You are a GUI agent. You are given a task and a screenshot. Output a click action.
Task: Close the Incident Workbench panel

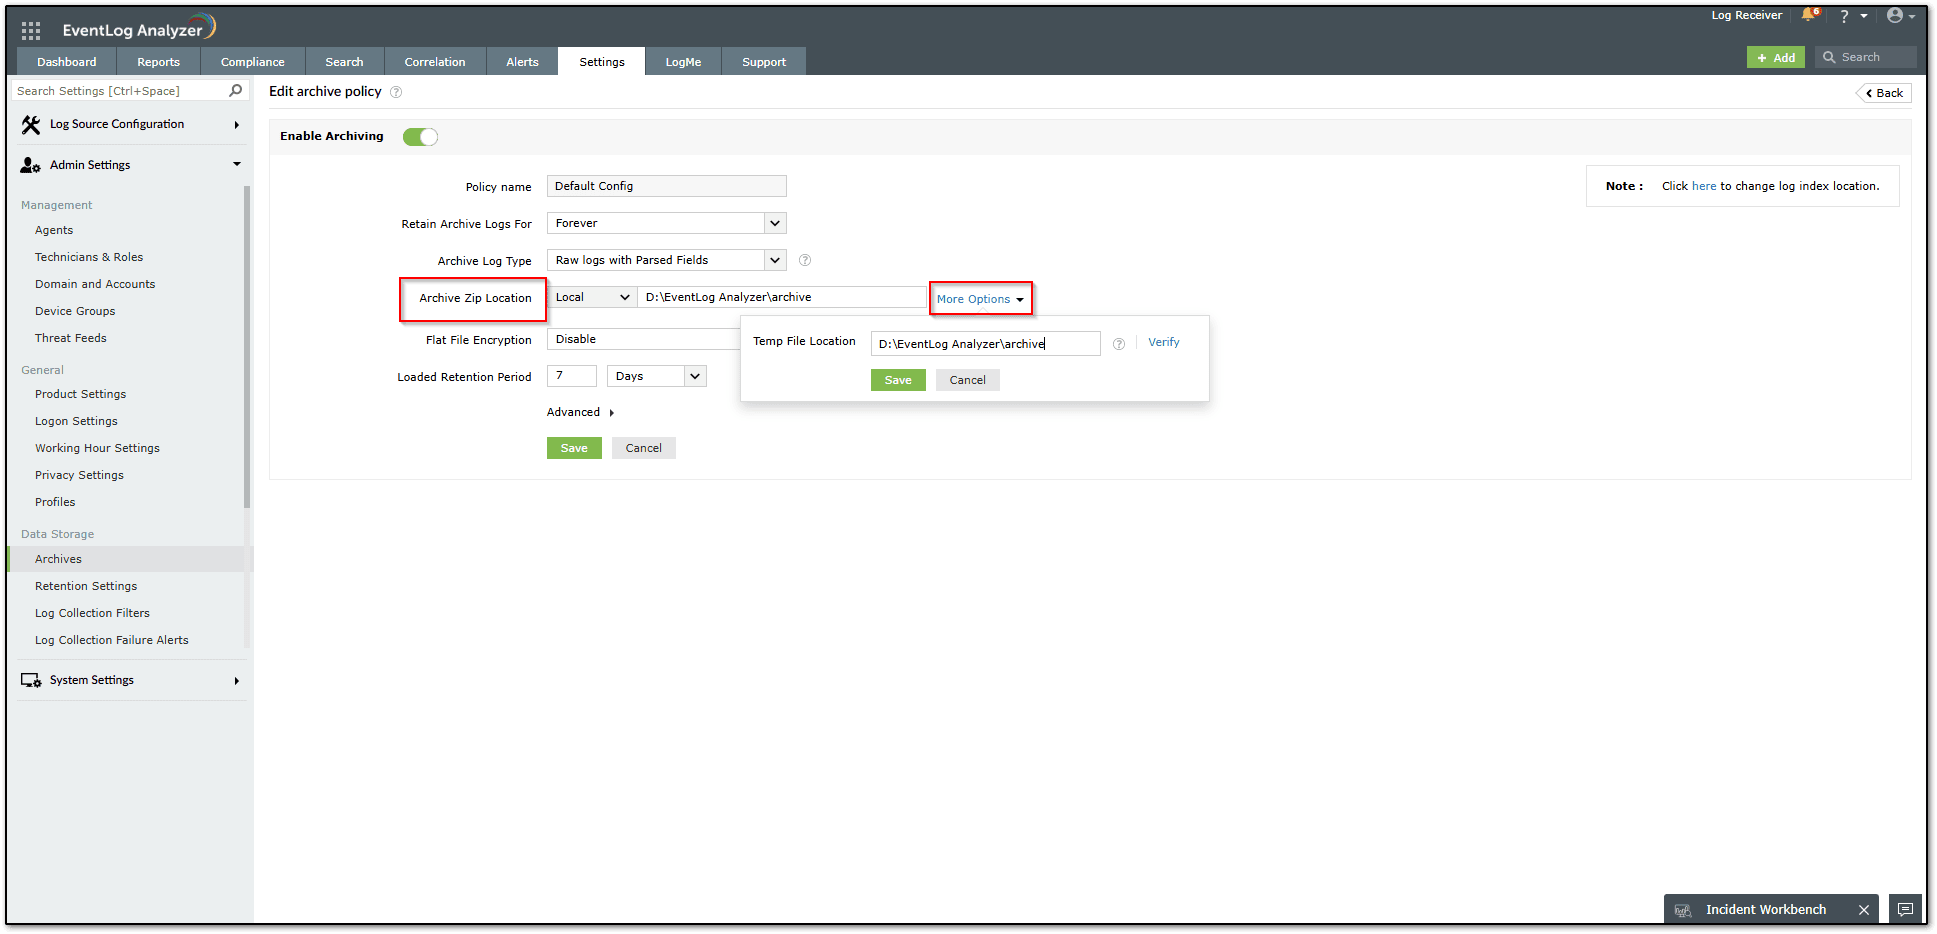point(1864,910)
